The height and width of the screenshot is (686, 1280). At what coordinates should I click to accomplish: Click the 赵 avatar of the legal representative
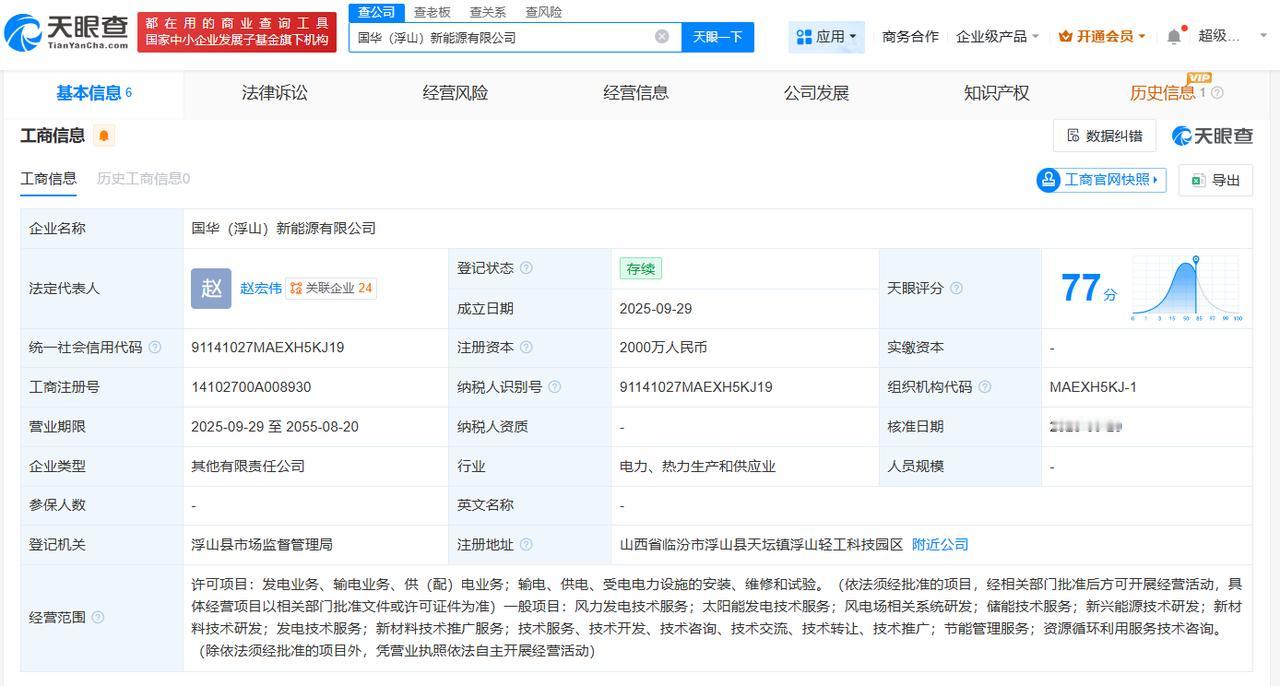(211, 288)
